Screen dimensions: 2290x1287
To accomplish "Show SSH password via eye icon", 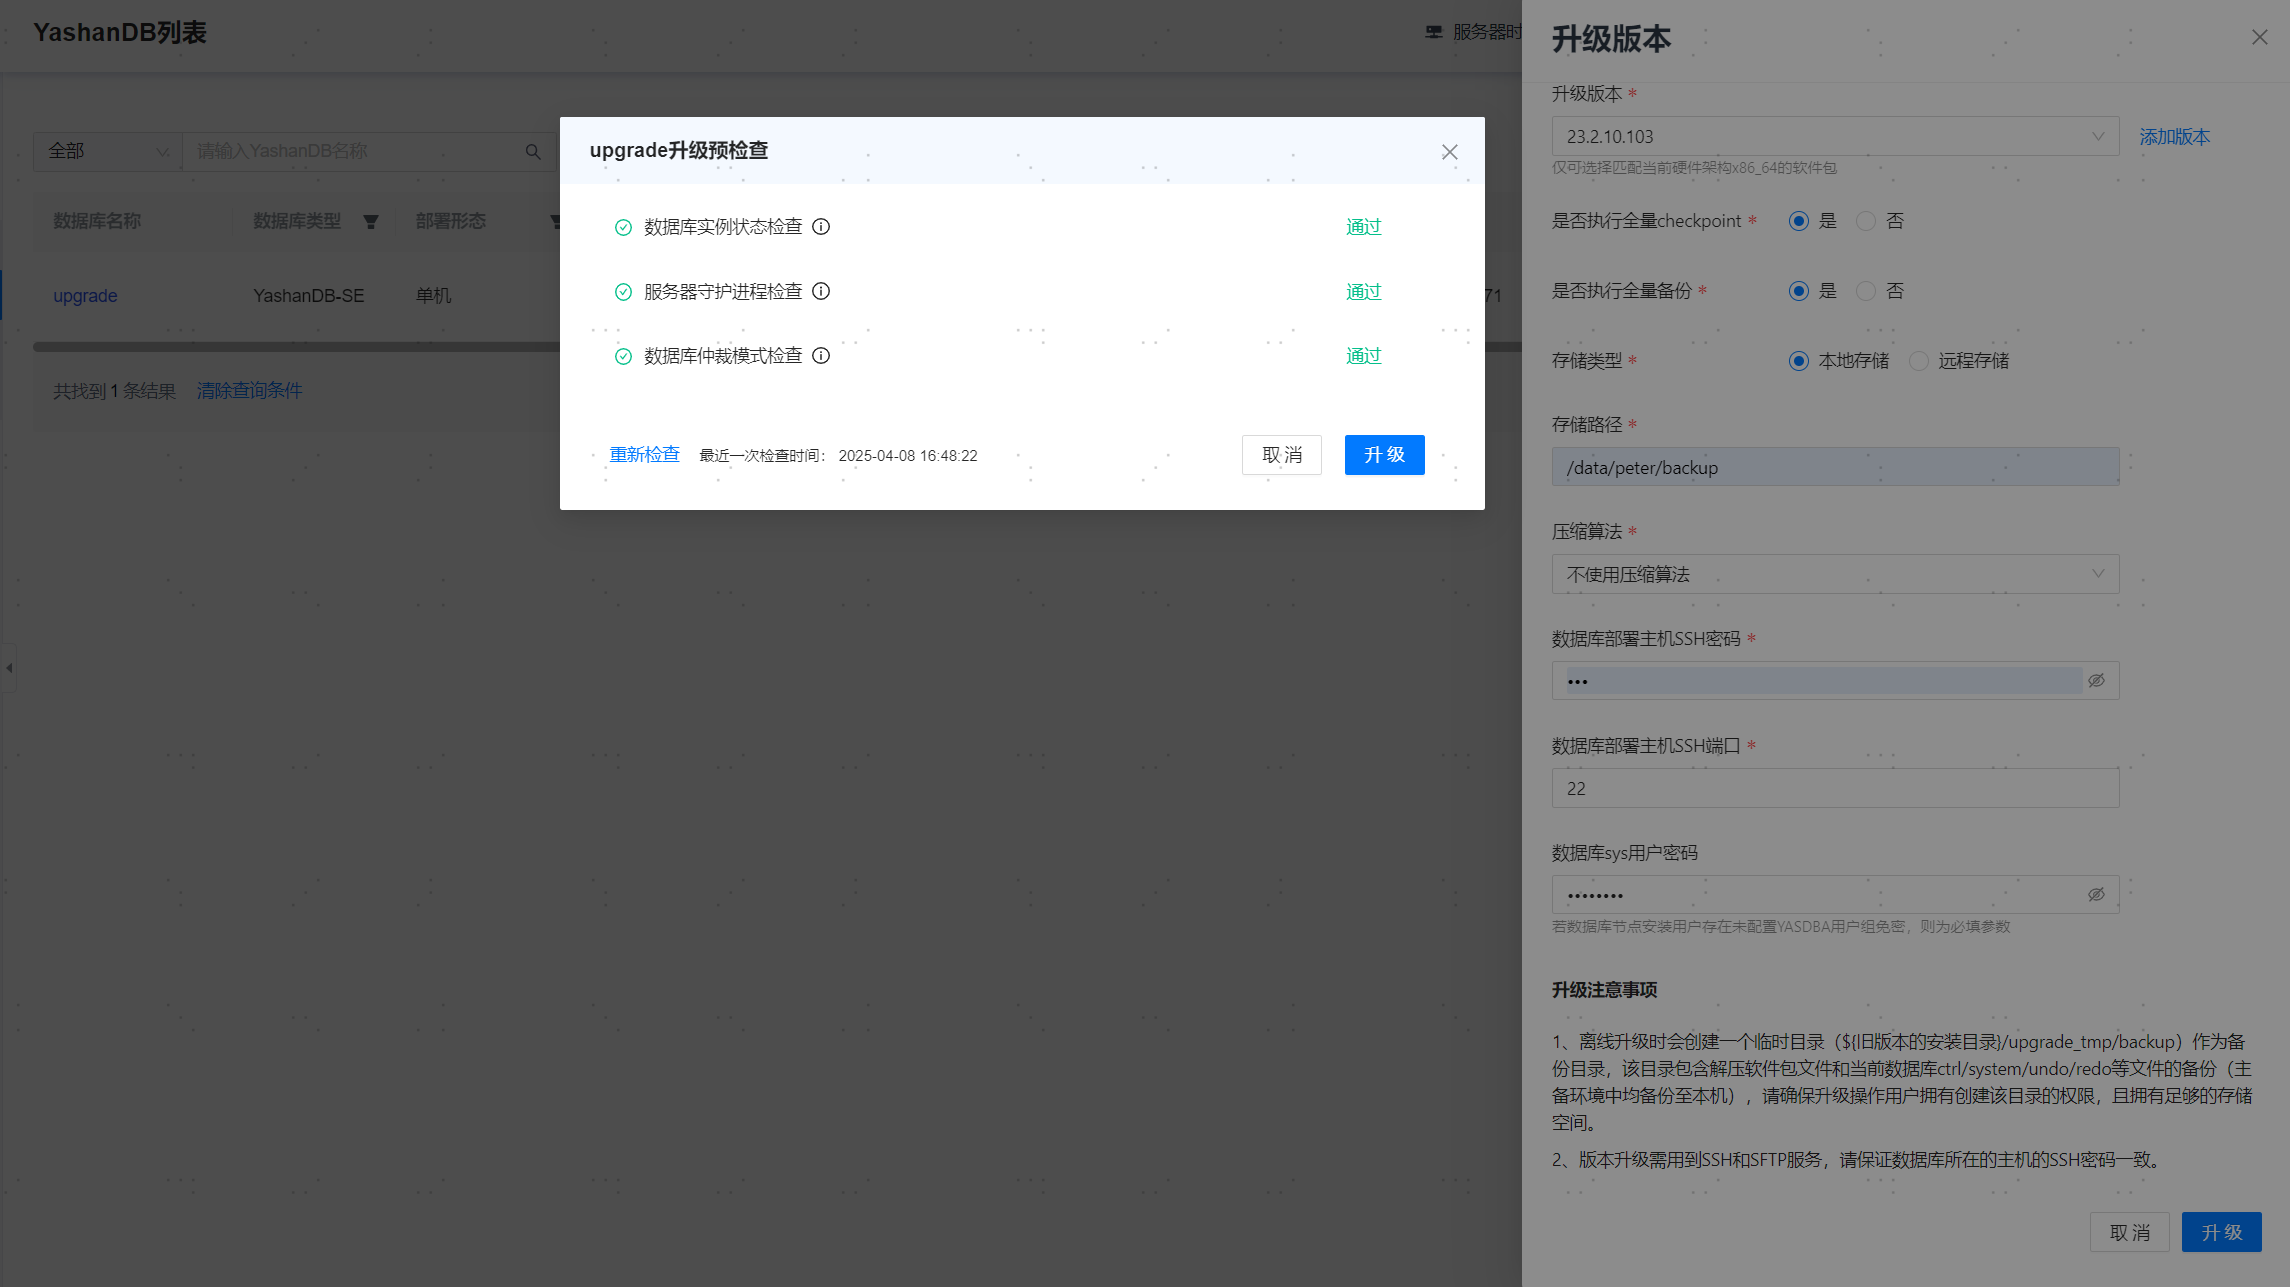I will click(x=2096, y=681).
